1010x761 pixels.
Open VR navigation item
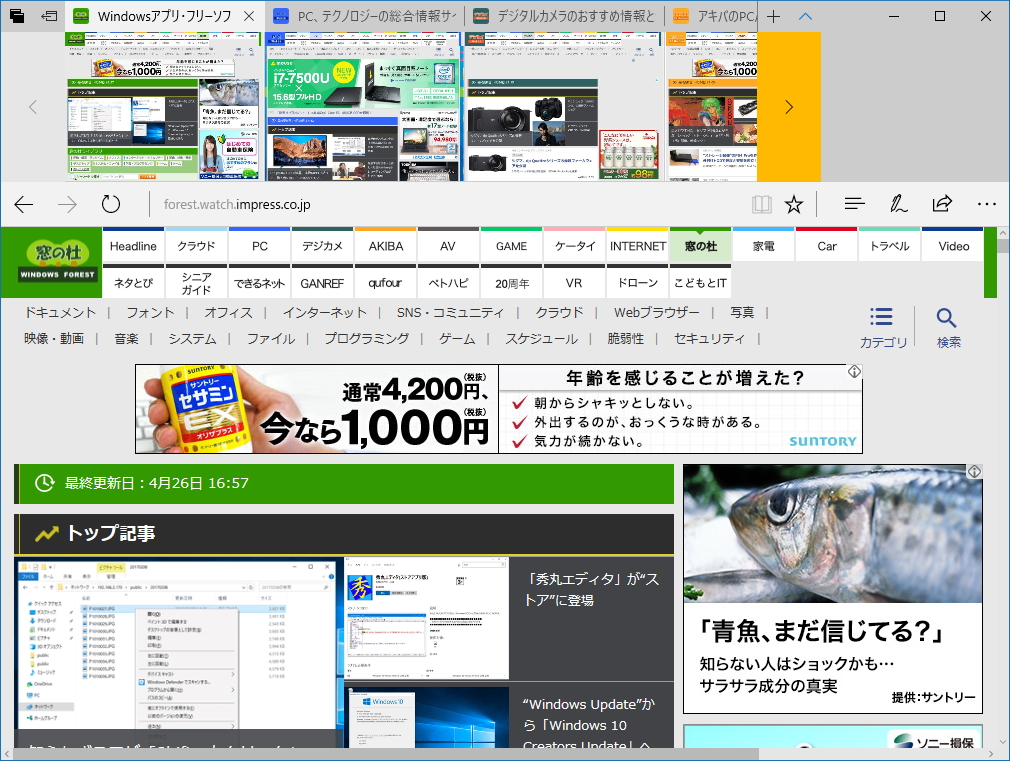click(x=575, y=284)
